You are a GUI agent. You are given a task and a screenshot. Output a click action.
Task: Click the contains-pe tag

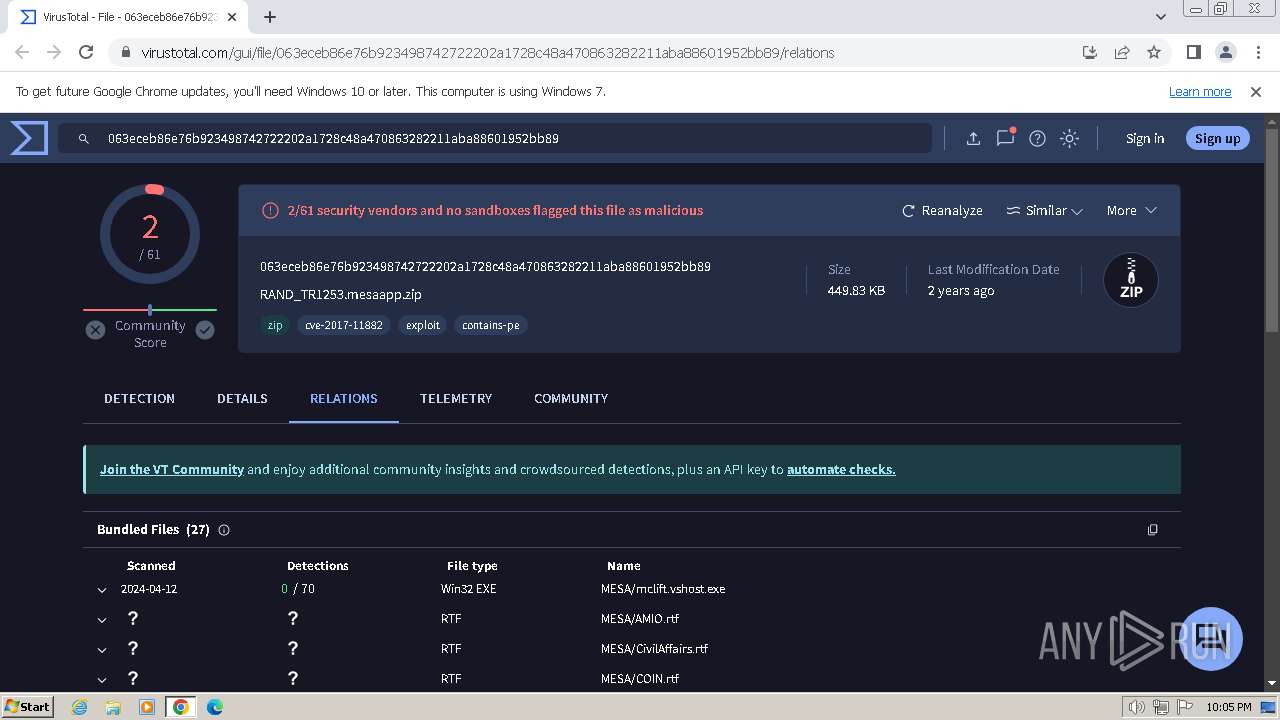(491, 325)
